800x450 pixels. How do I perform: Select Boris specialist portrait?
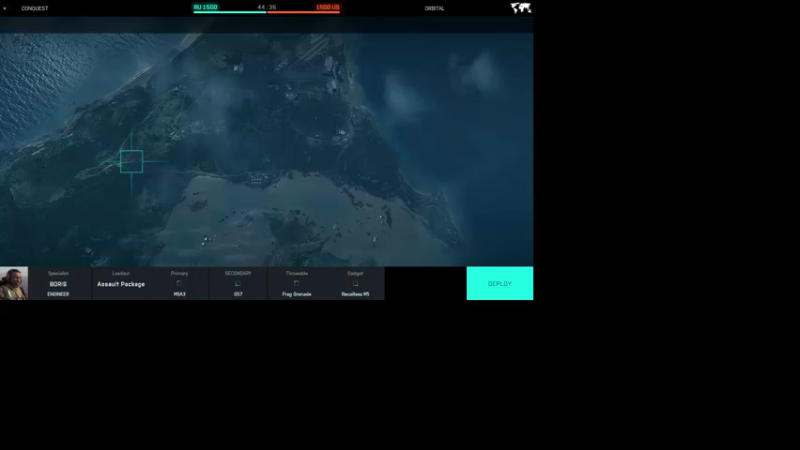tap(14, 283)
